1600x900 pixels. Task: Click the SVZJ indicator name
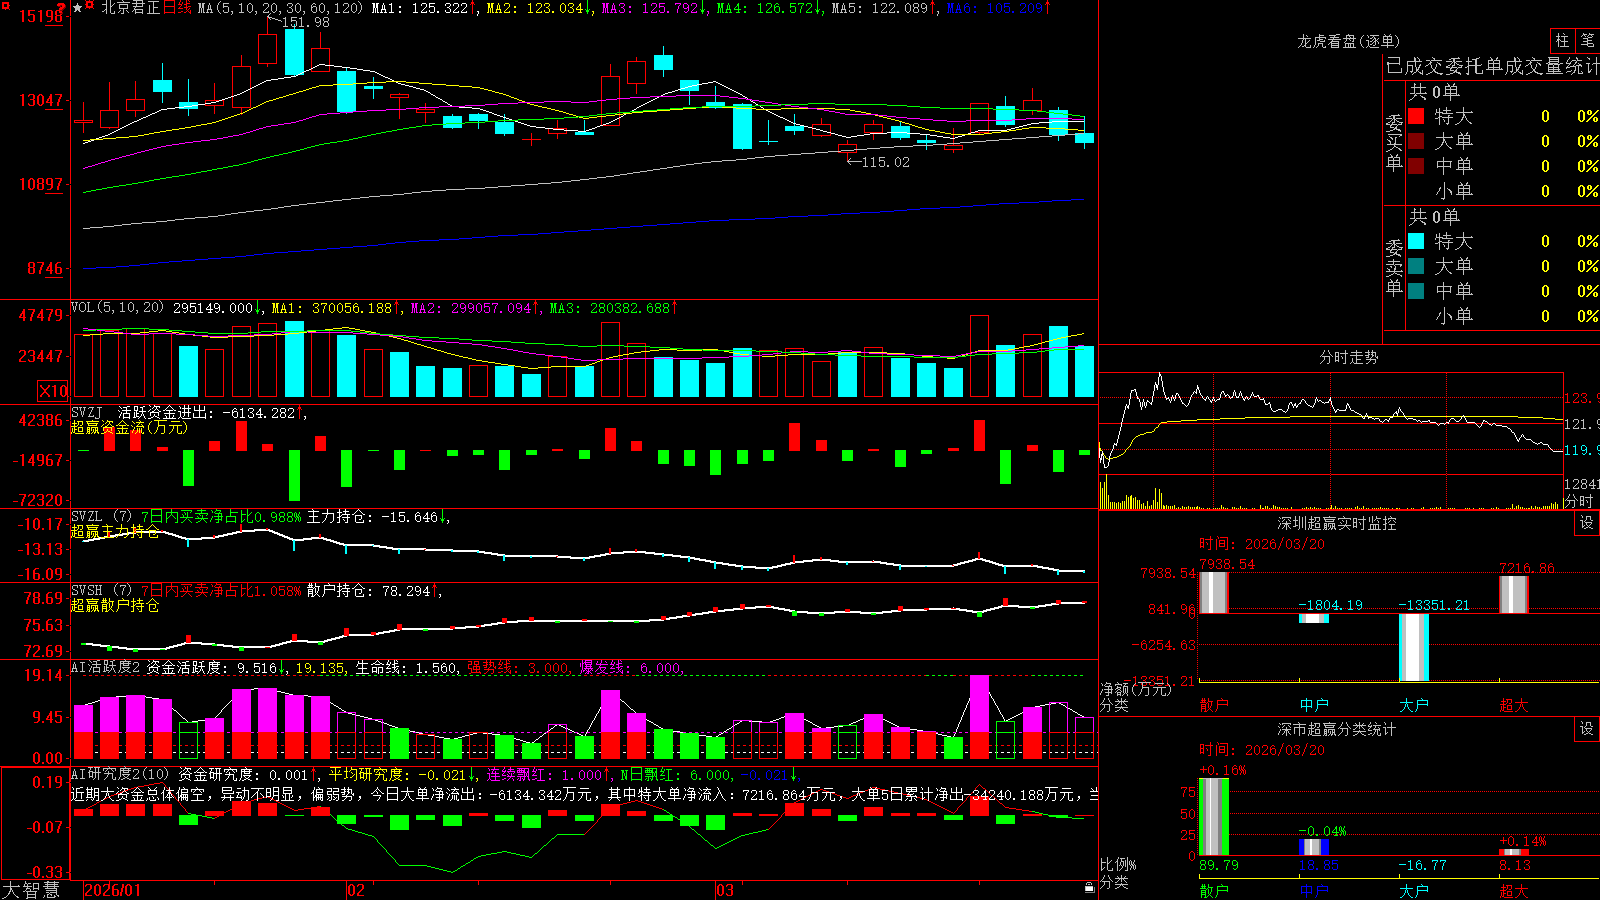(86, 412)
